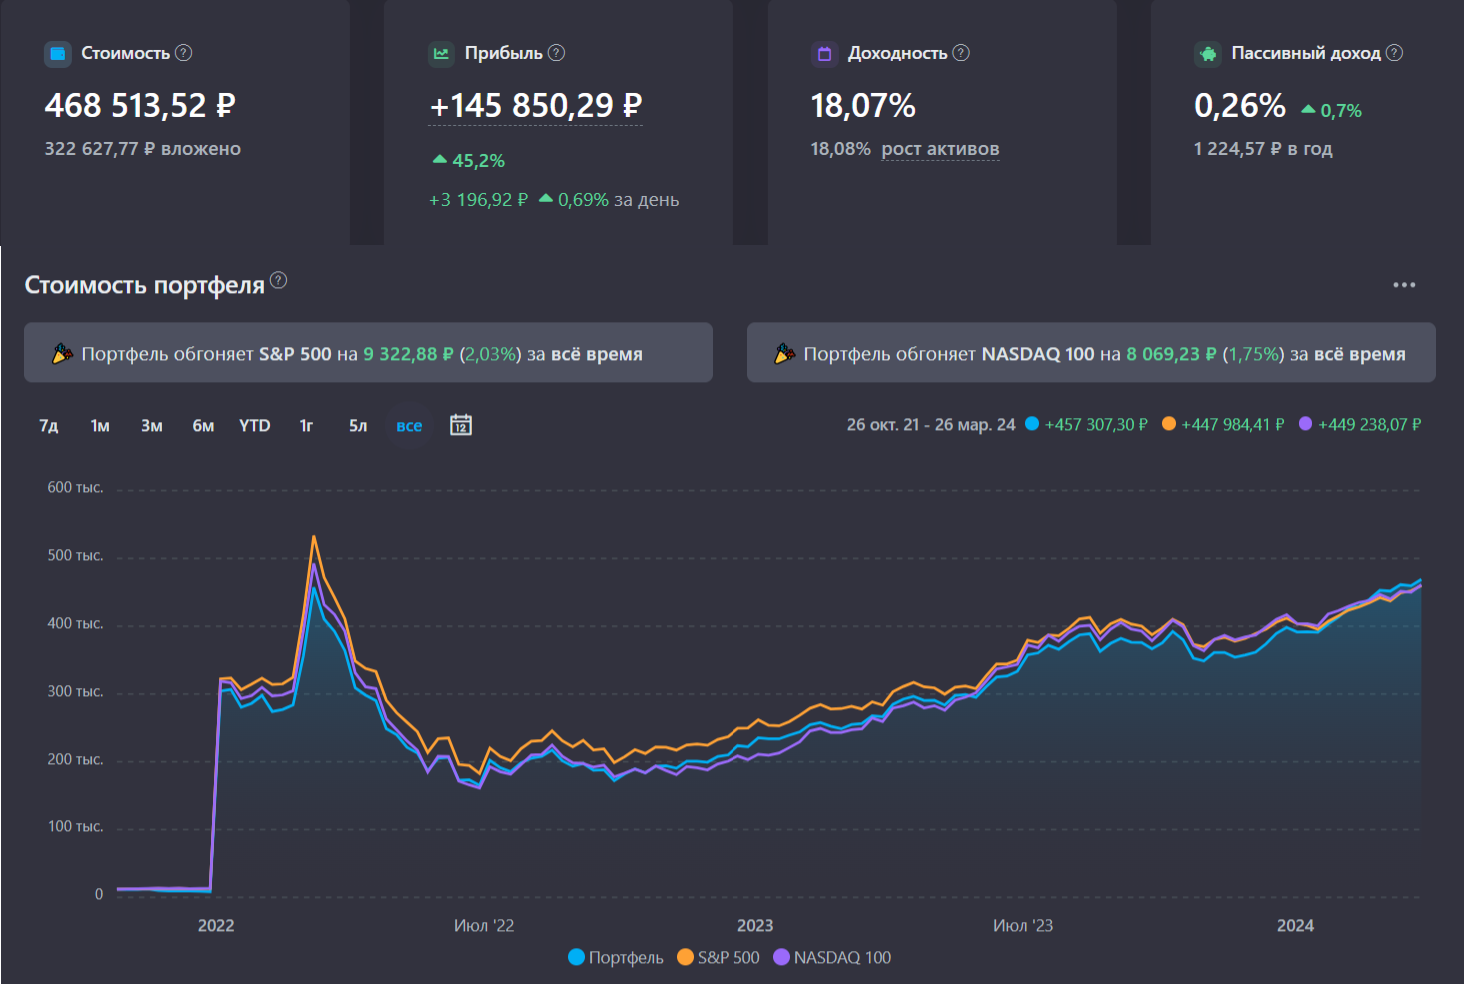This screenshot has width=1464, height=984.
Task: Click the +145 850,29 ₽ profit value
Action: 536,105
